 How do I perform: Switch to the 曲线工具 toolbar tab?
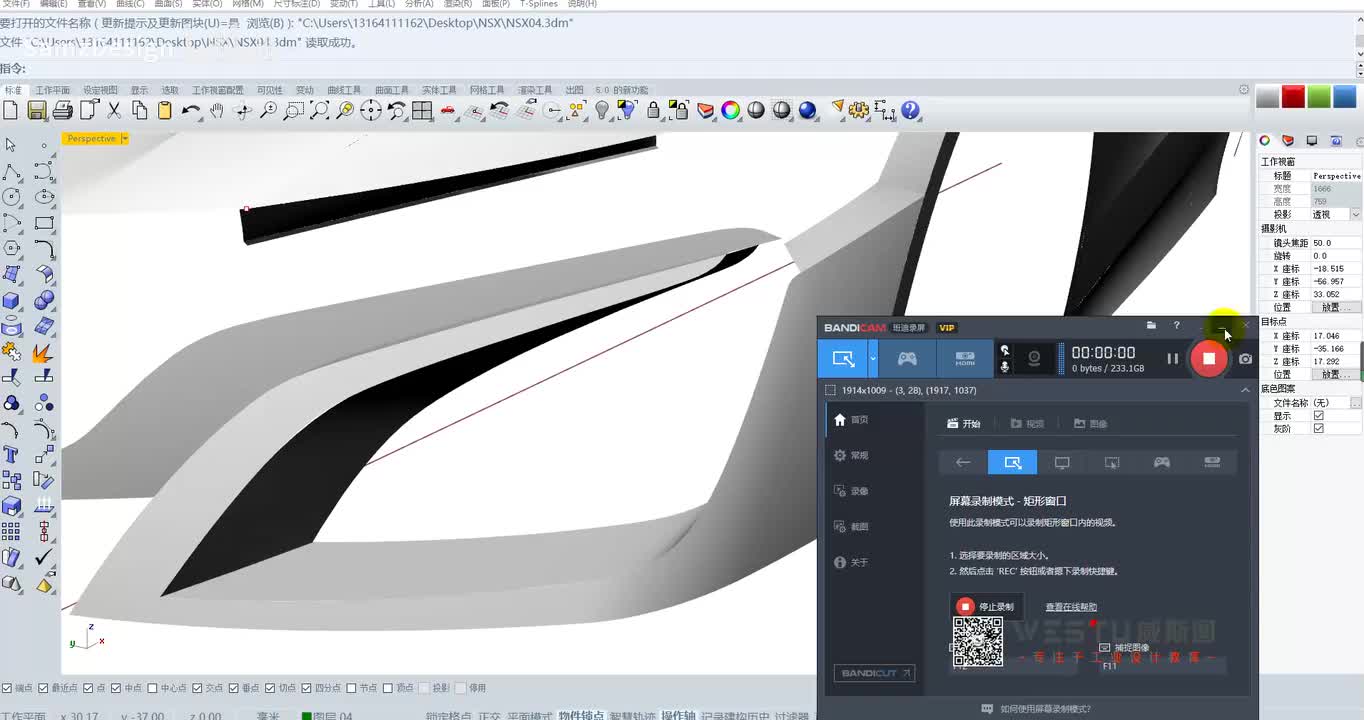coord(344,90)
